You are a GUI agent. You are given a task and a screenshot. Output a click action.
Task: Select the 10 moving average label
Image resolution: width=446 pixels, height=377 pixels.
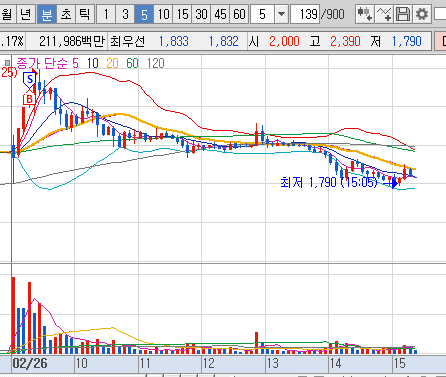tap(93, 63)
